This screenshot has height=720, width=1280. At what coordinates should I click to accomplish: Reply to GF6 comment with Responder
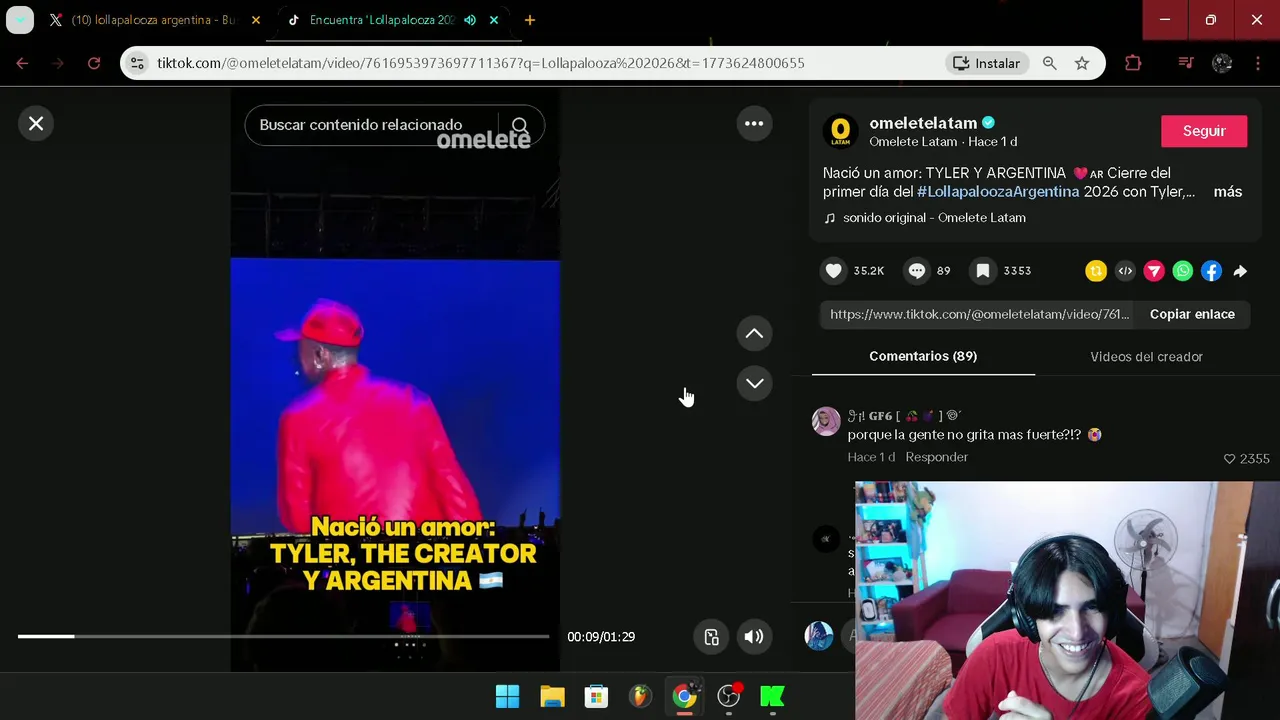tap(937, 457)
